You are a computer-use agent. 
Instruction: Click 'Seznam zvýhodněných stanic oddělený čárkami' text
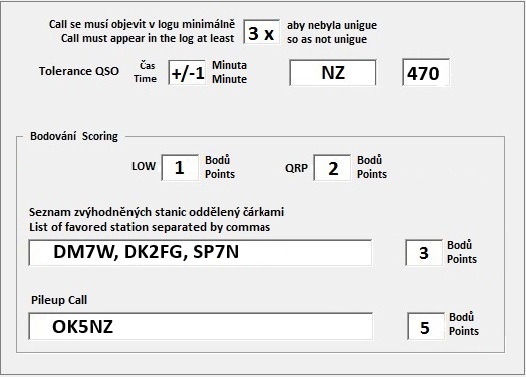click(156, 212)
